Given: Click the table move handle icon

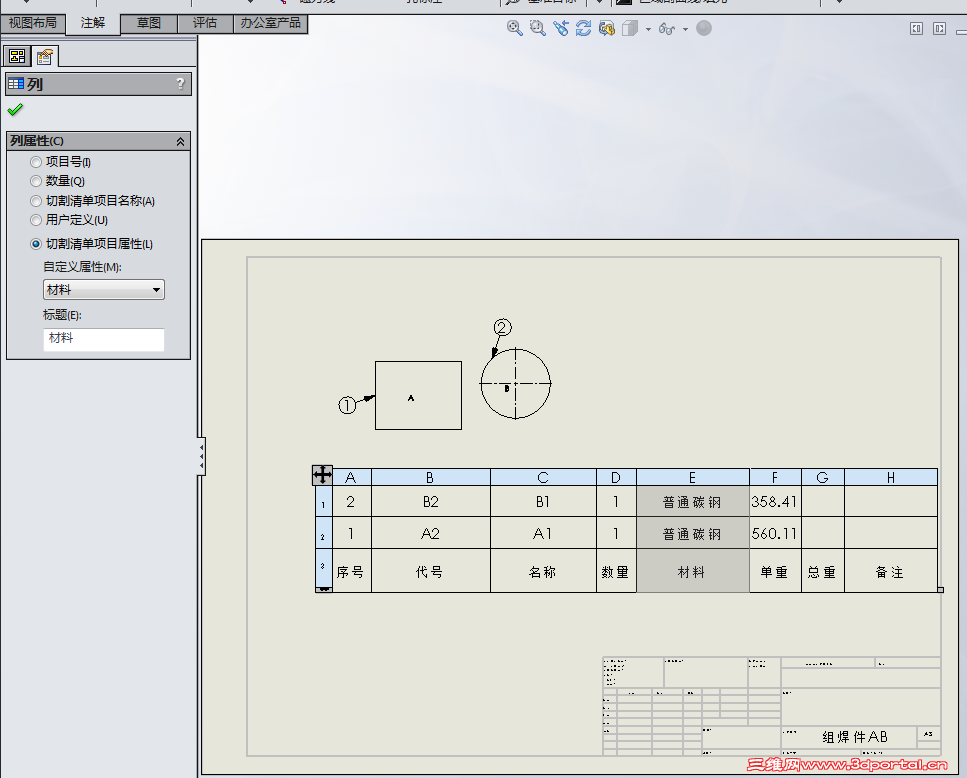Looking at the screenshot, I should (x=323, y=475).
